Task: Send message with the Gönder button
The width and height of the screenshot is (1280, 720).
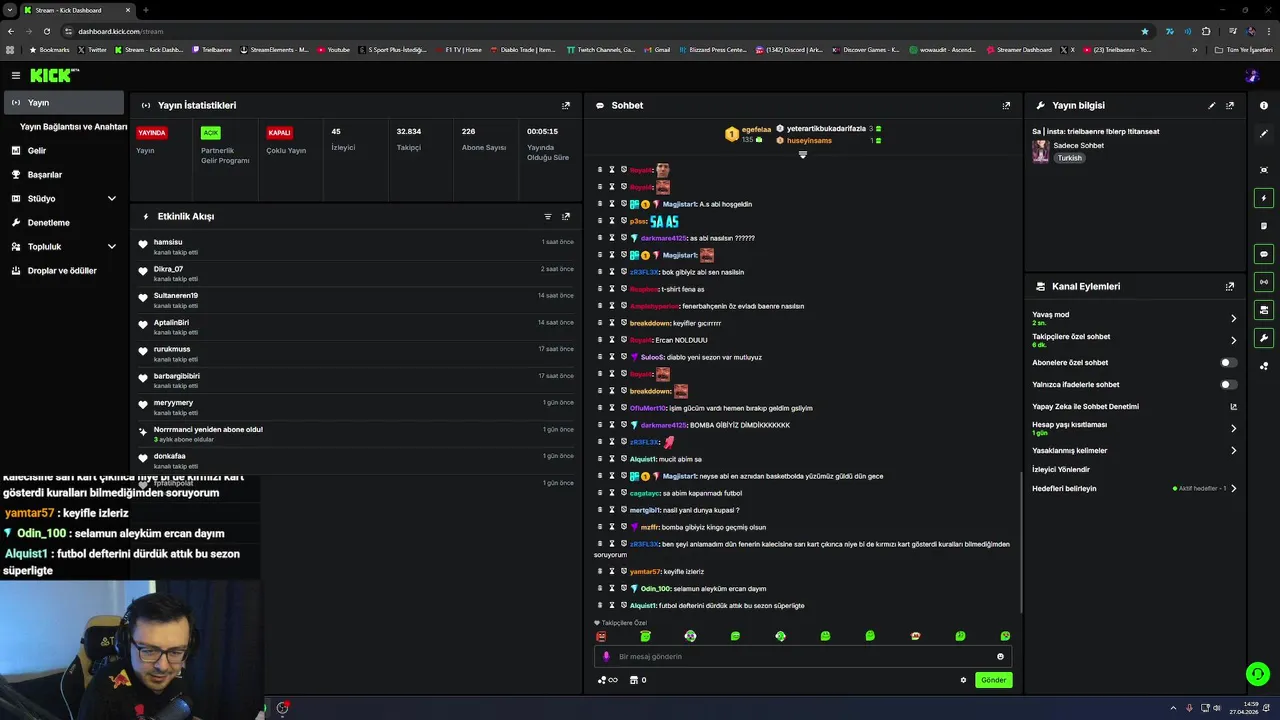Action: pyautogui.click(x=993, y=680)
